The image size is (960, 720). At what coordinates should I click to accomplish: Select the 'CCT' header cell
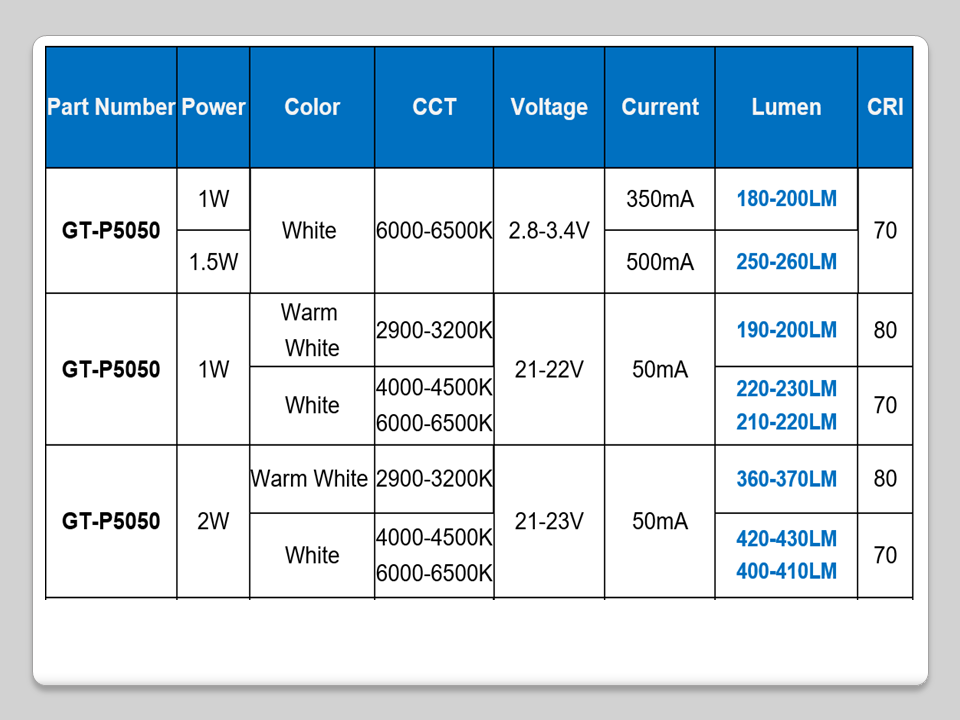pos(434,107)
